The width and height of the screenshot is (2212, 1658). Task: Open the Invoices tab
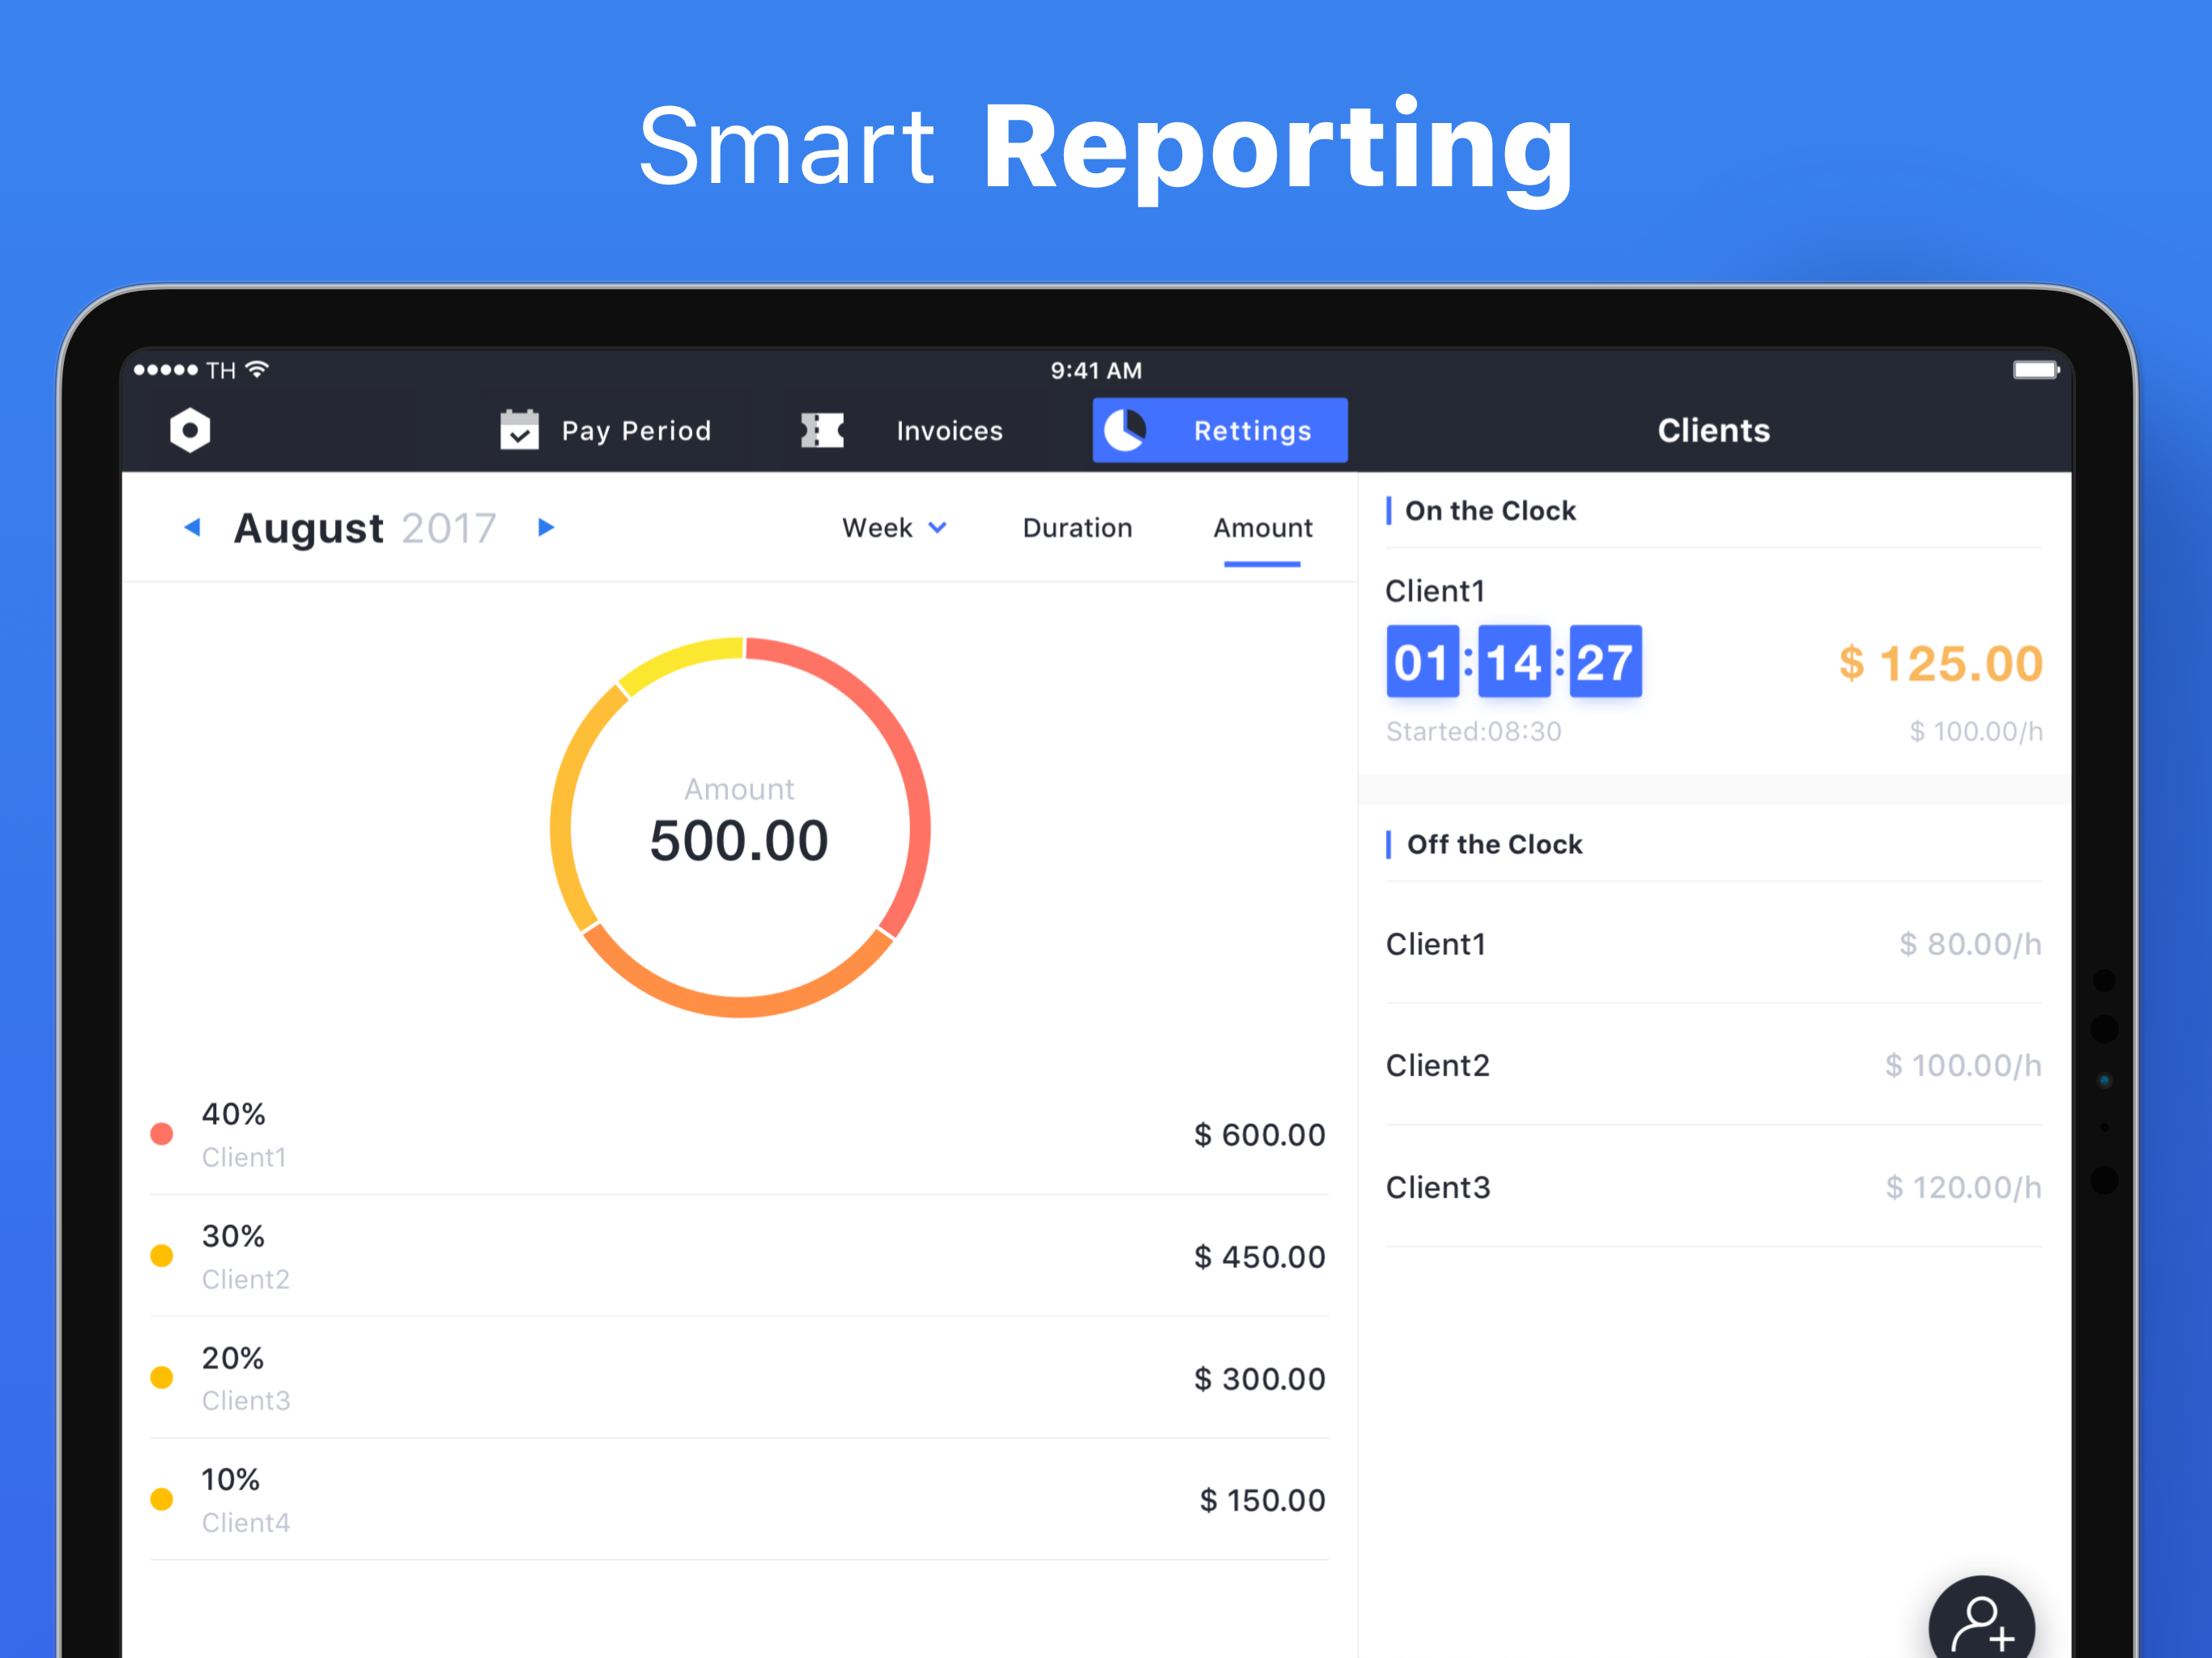tap(902, 431)
